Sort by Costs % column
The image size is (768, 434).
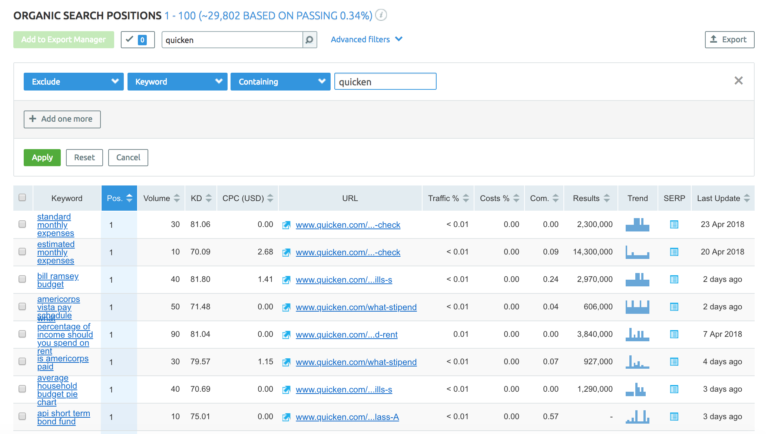(x=499, y=198)
